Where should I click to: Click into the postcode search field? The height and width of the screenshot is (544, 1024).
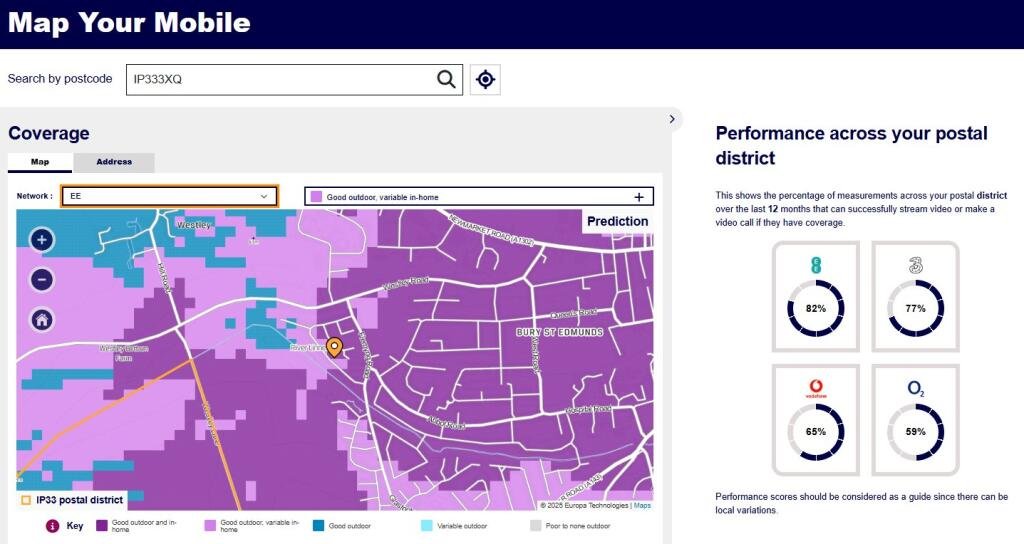tap(280, 80)
